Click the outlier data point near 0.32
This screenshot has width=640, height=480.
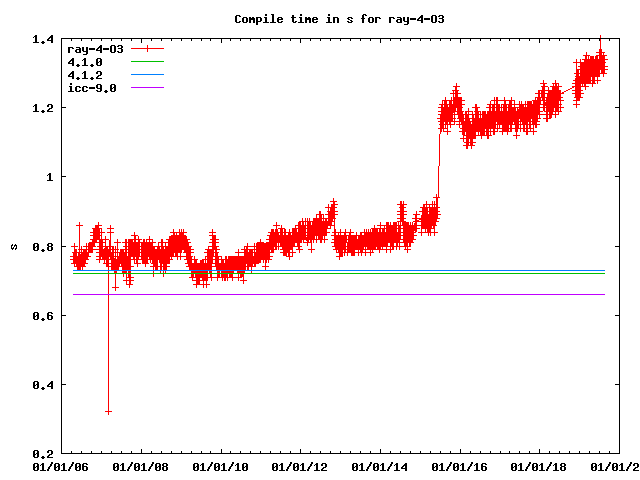[x=108, y=411]
